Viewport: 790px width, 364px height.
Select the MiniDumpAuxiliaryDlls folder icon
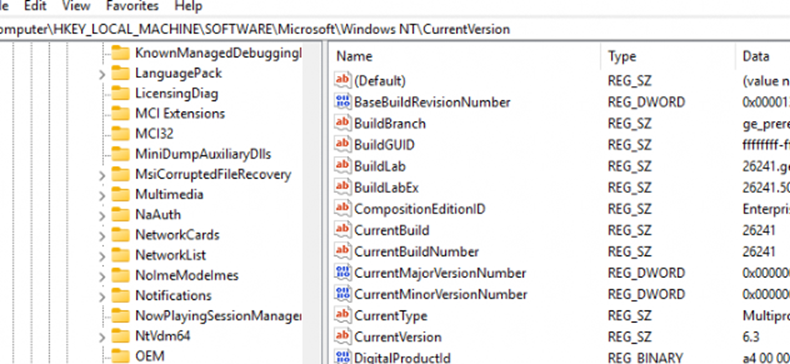coord(120,154)
